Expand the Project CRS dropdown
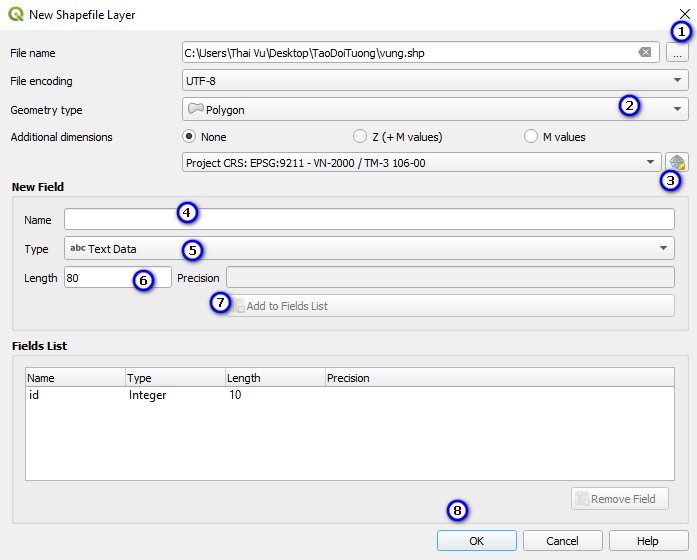This screenshot has height=560, width=697. (x=422, y=163)
